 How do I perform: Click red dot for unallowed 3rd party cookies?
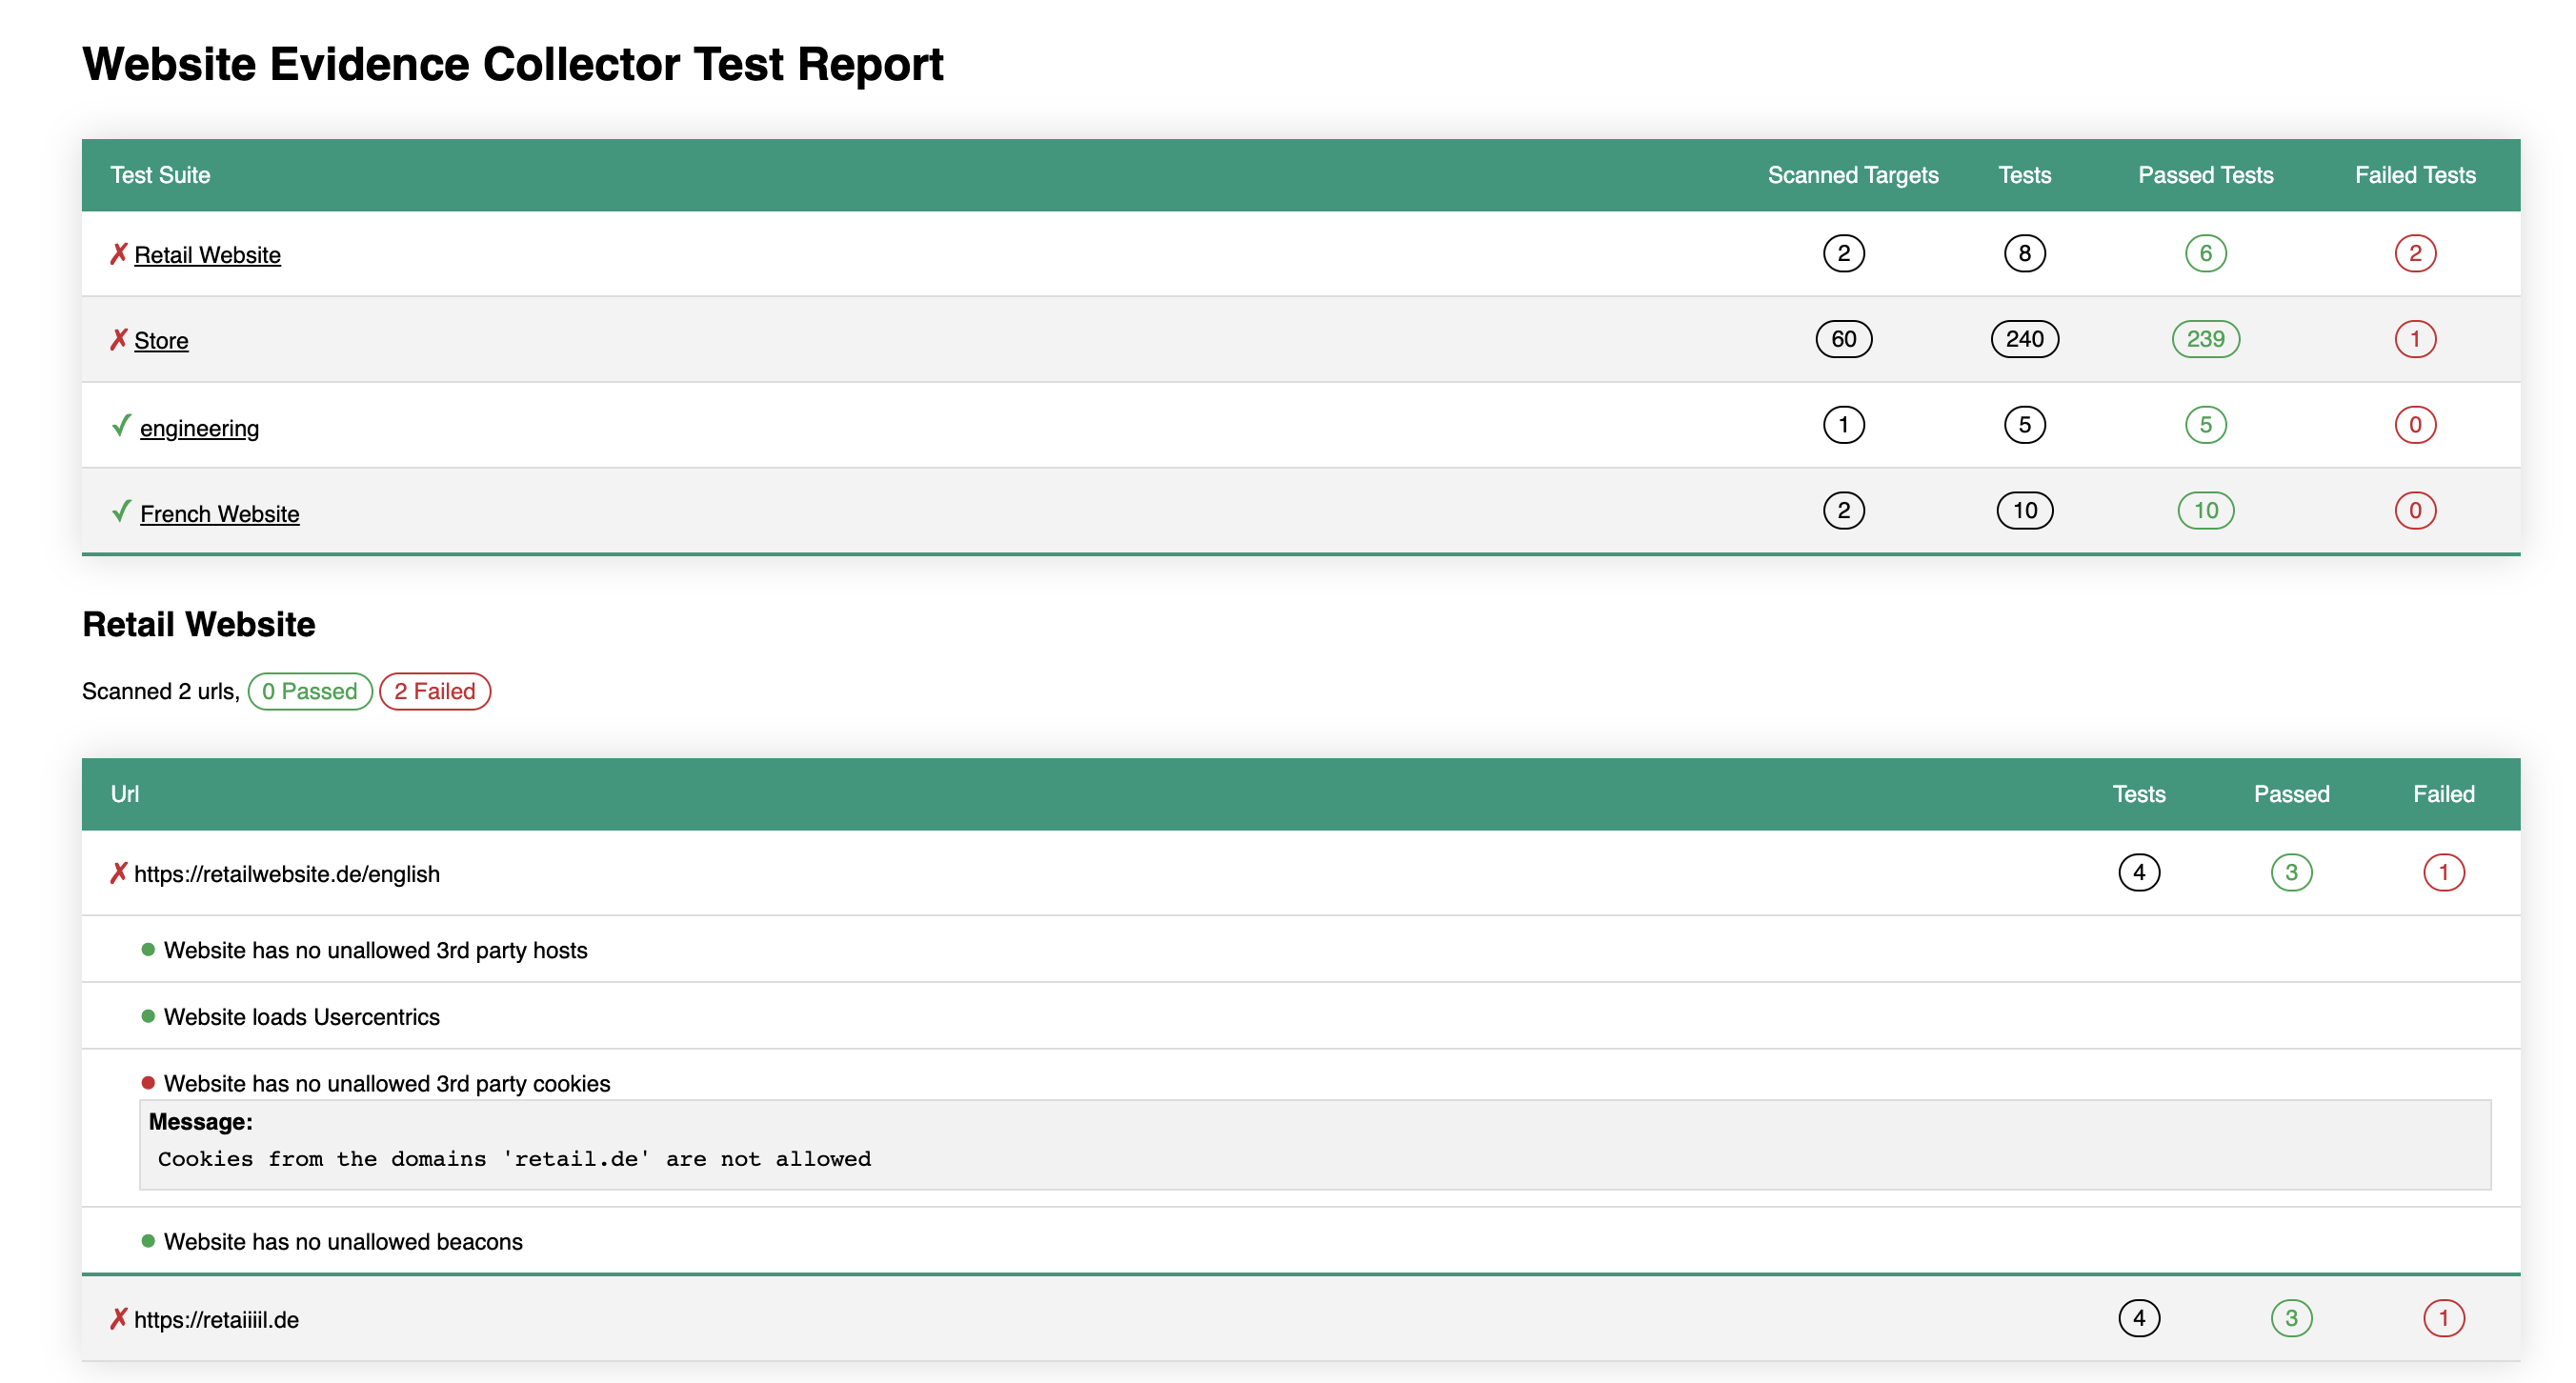tap(148, 1082)
